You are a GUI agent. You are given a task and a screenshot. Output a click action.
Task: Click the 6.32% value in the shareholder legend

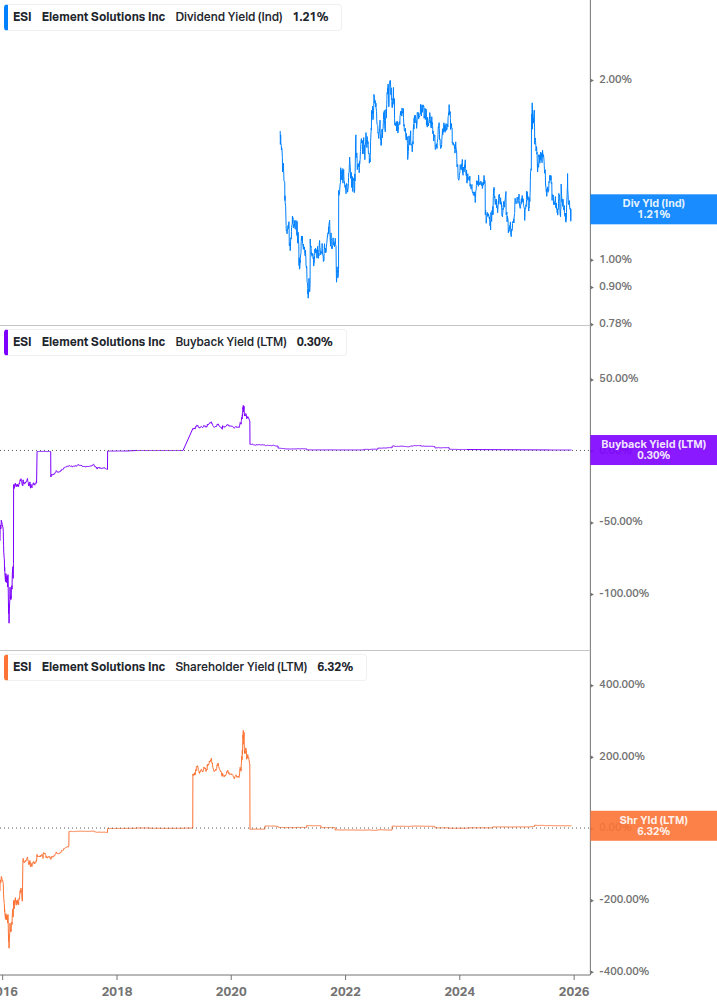point(335,667)
